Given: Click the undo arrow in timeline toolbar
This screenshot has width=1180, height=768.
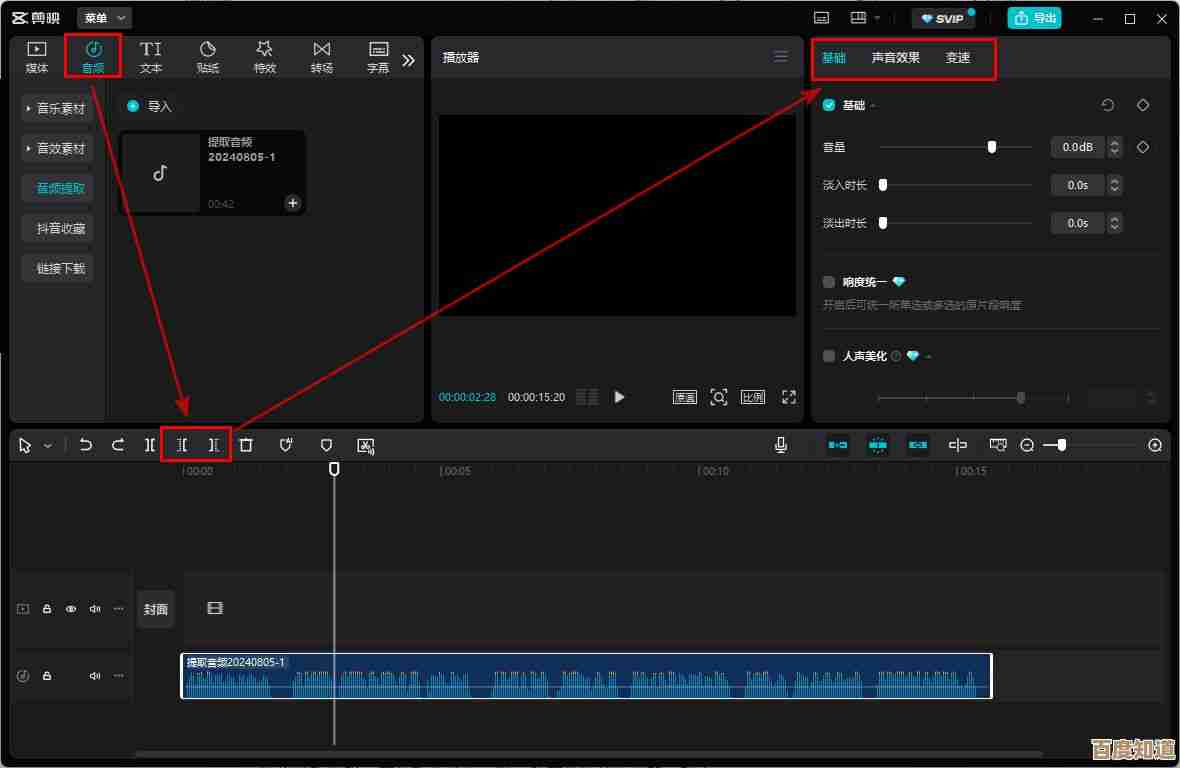Looking at the screenshot, I should tap(86, 445).
